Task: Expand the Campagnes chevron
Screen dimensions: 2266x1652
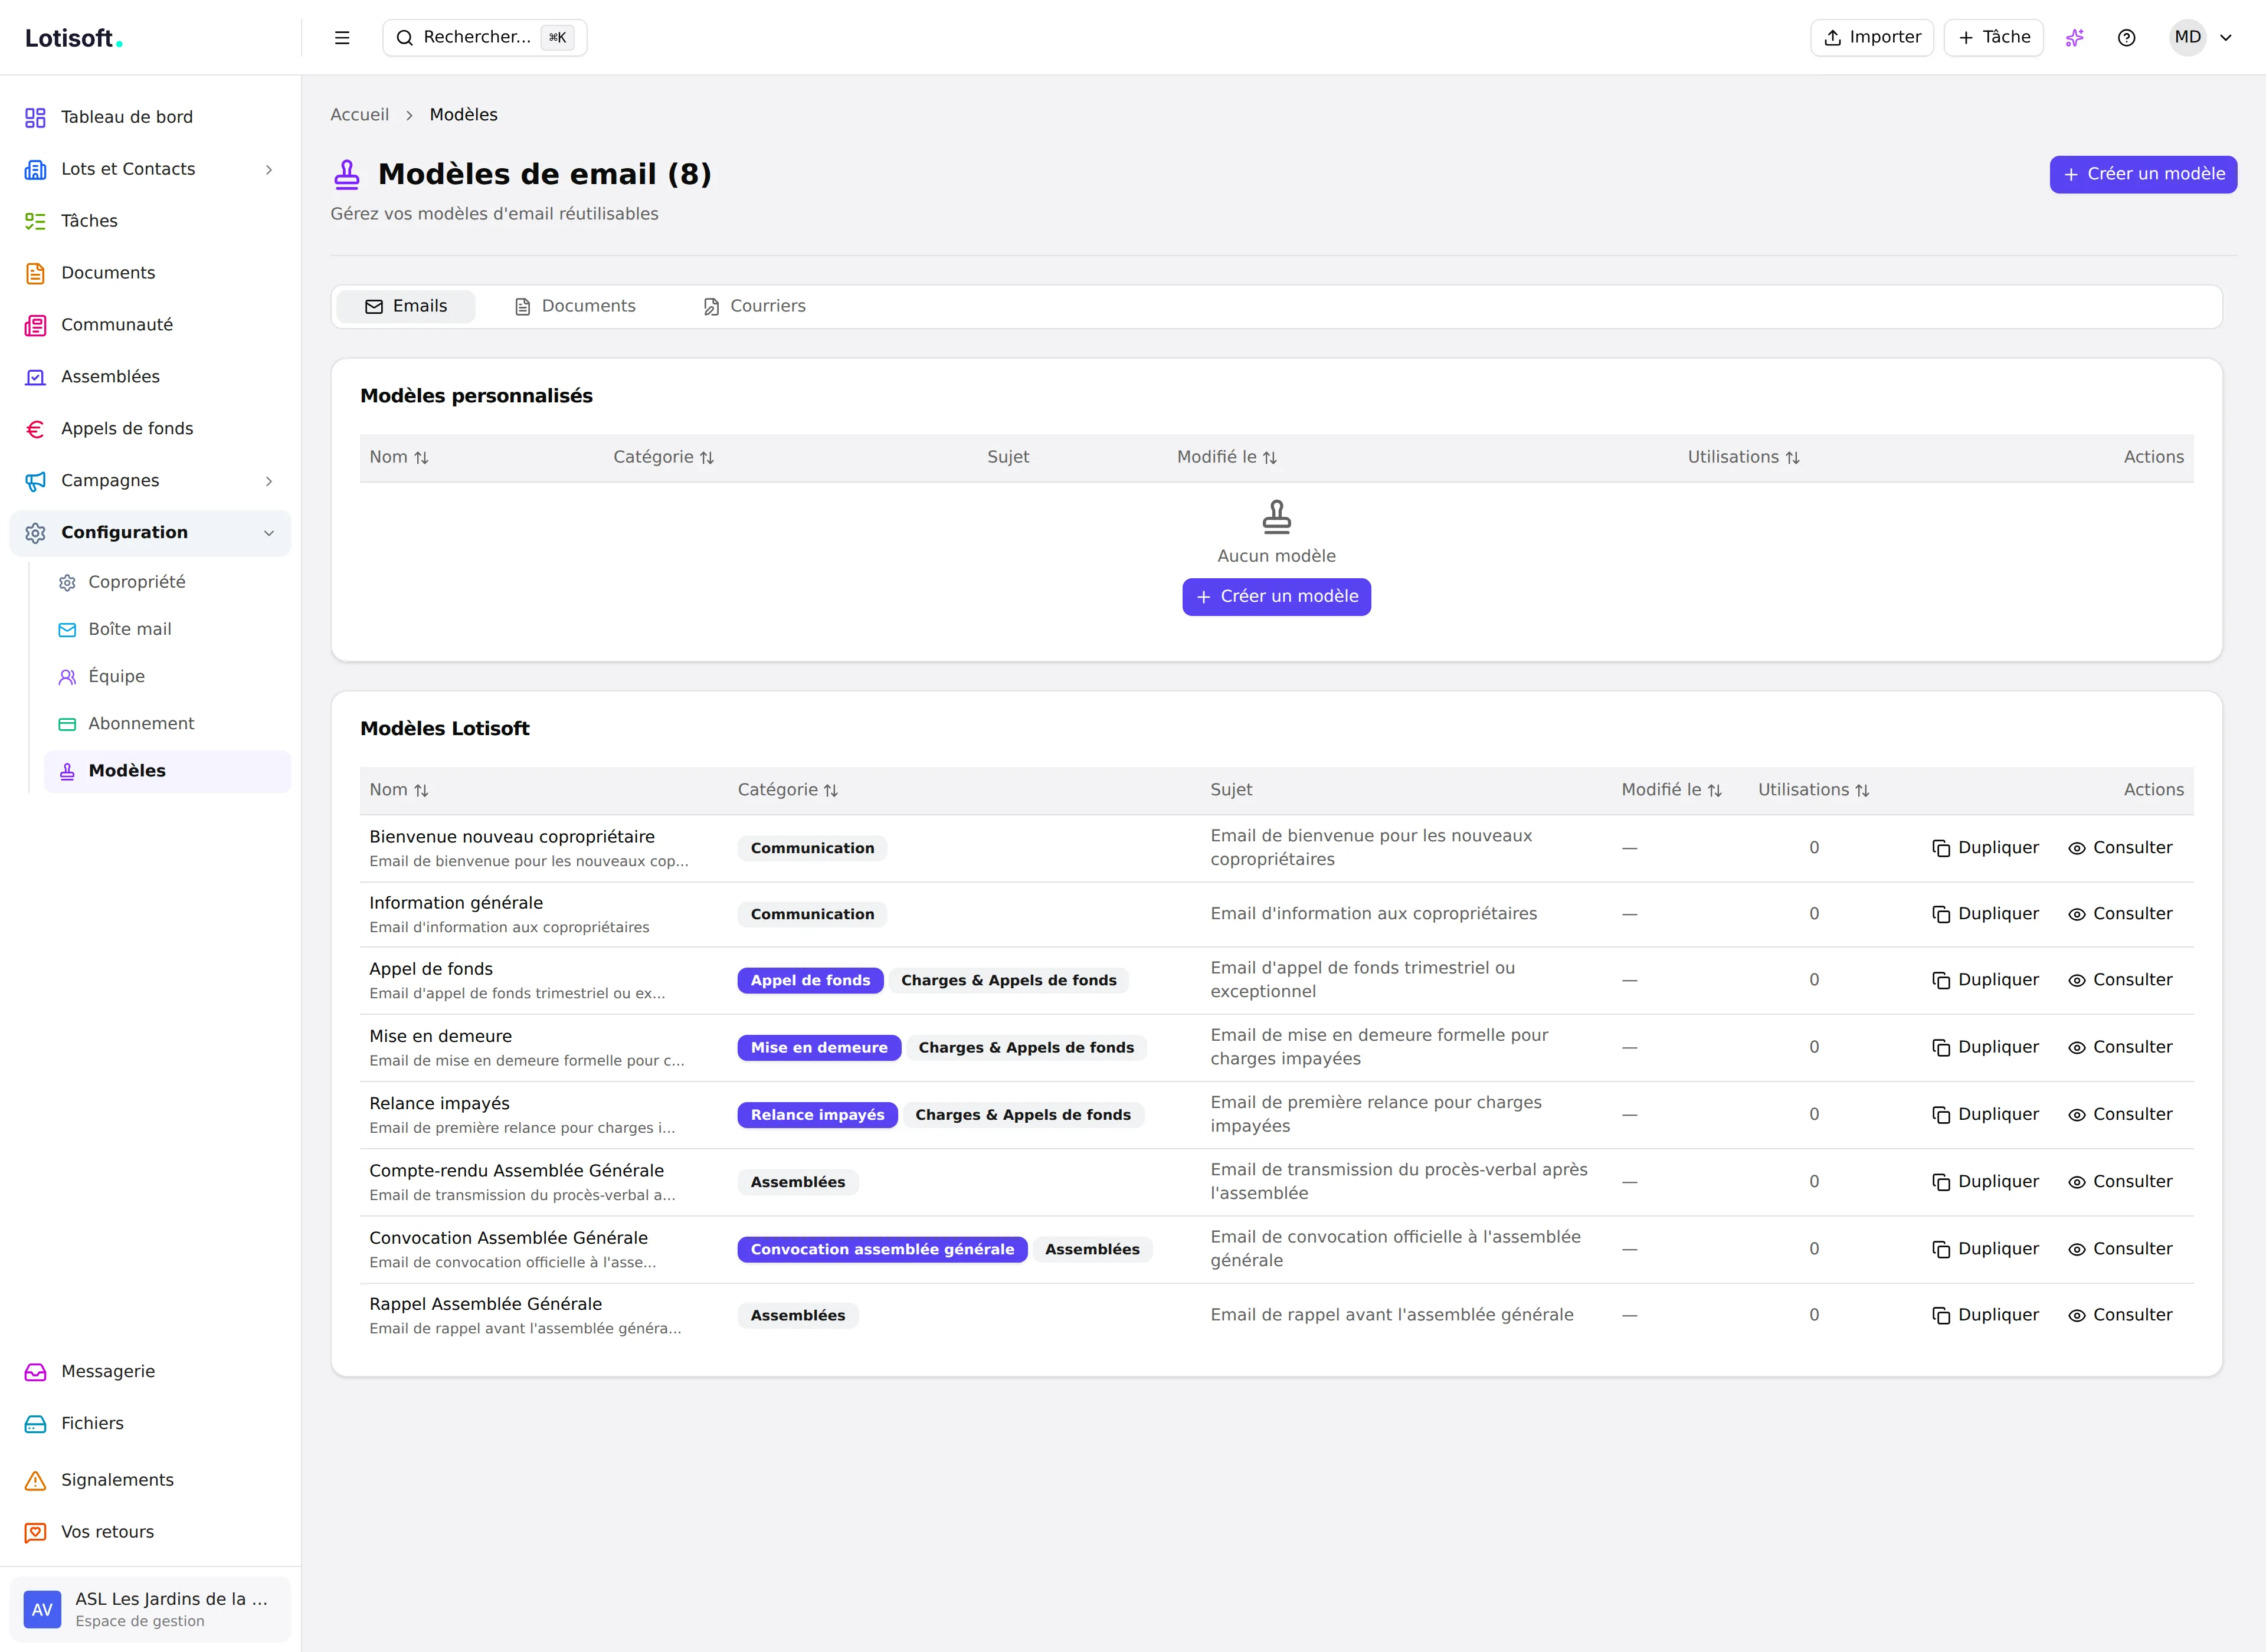Action: pyautogui.click(x=269, y=482)
